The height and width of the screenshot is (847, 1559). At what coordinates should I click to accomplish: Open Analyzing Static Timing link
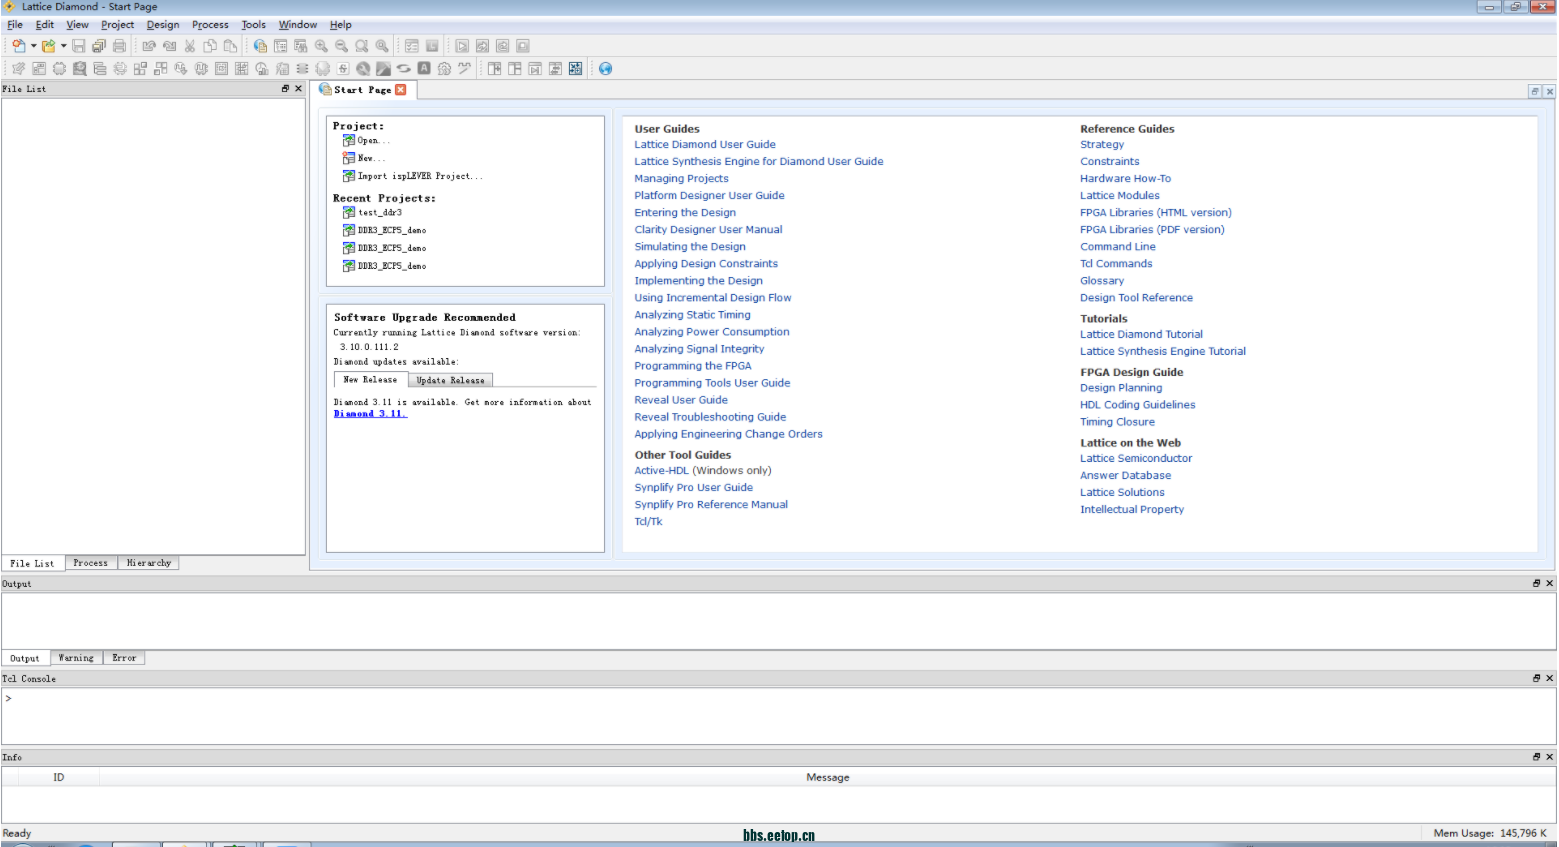[x=692, y=315]
